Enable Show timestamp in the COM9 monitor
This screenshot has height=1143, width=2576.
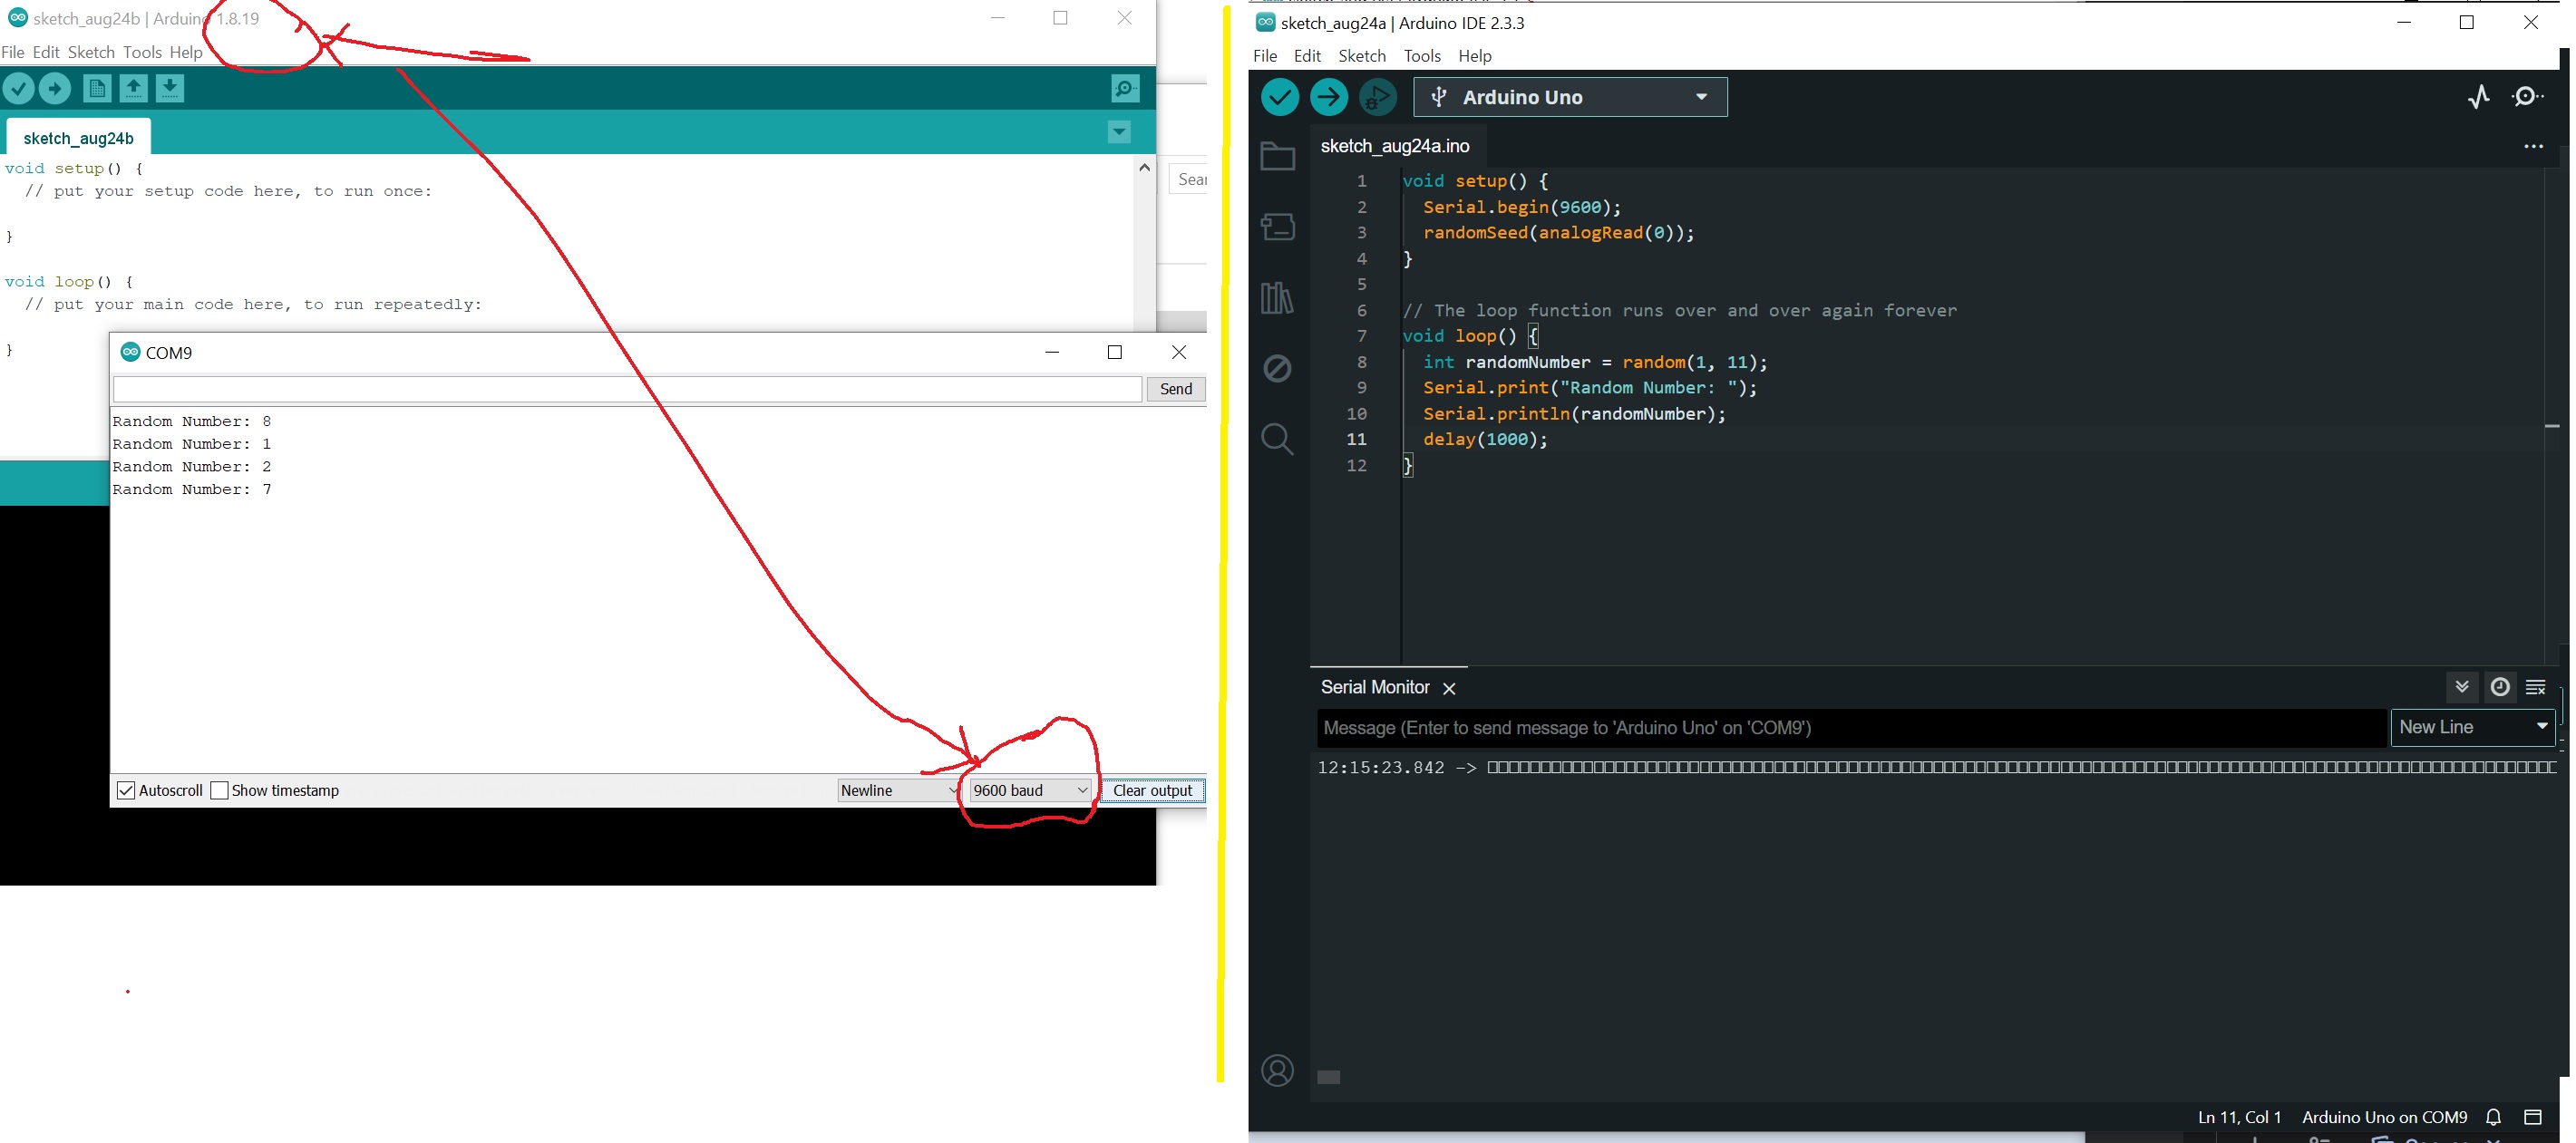(220, 790)
